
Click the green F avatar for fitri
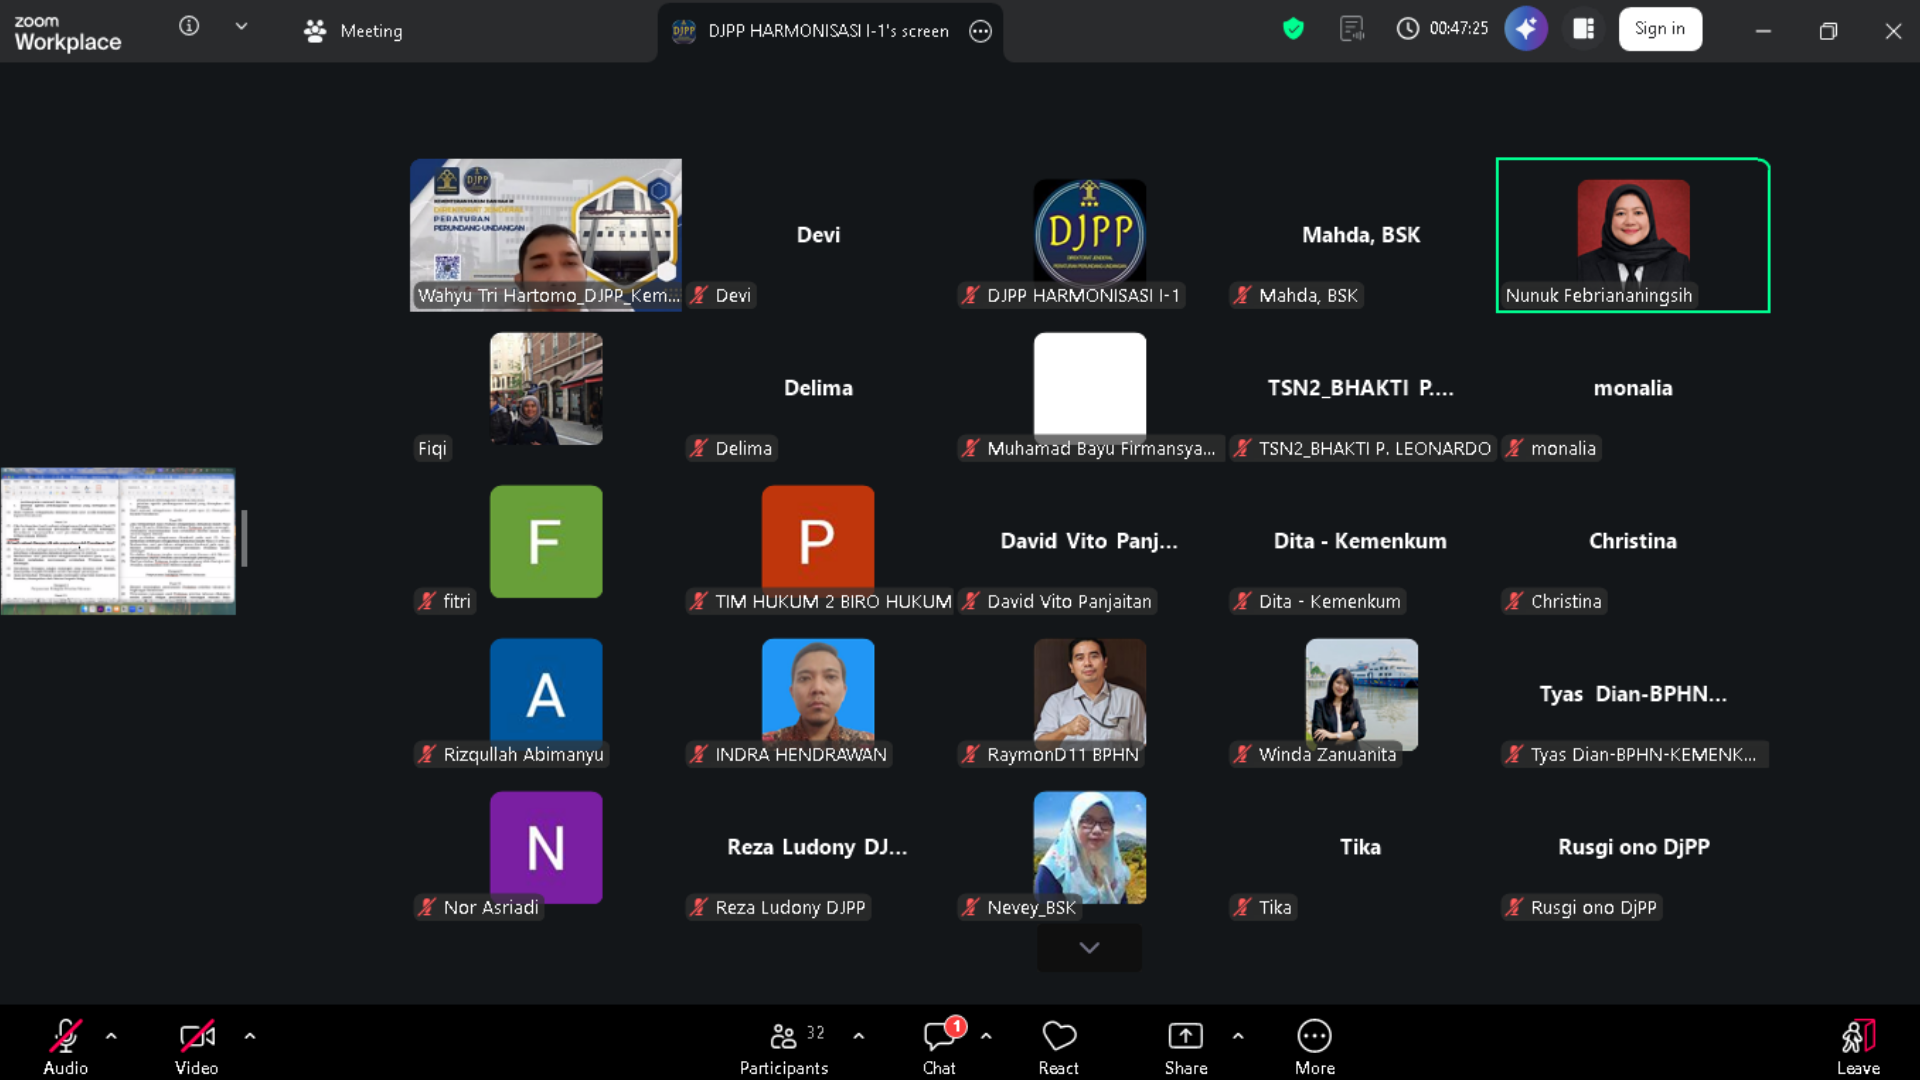click(546, 542)
